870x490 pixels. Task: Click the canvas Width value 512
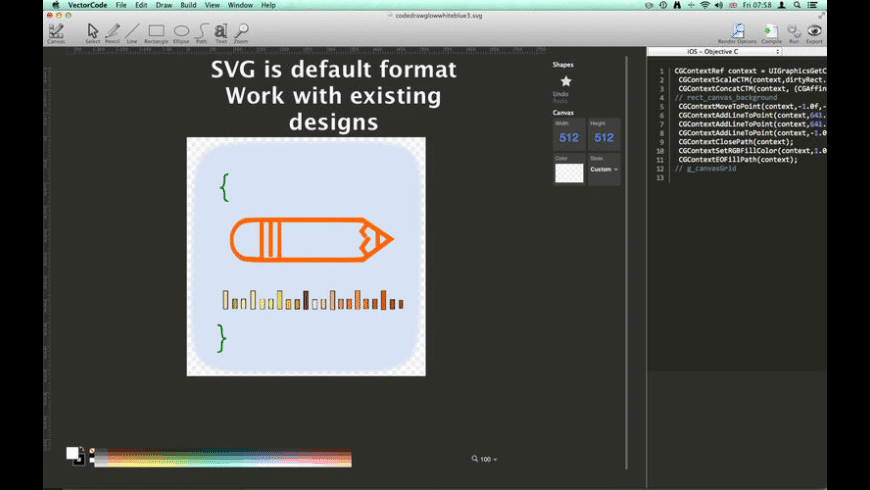click(x=569, y=138)
